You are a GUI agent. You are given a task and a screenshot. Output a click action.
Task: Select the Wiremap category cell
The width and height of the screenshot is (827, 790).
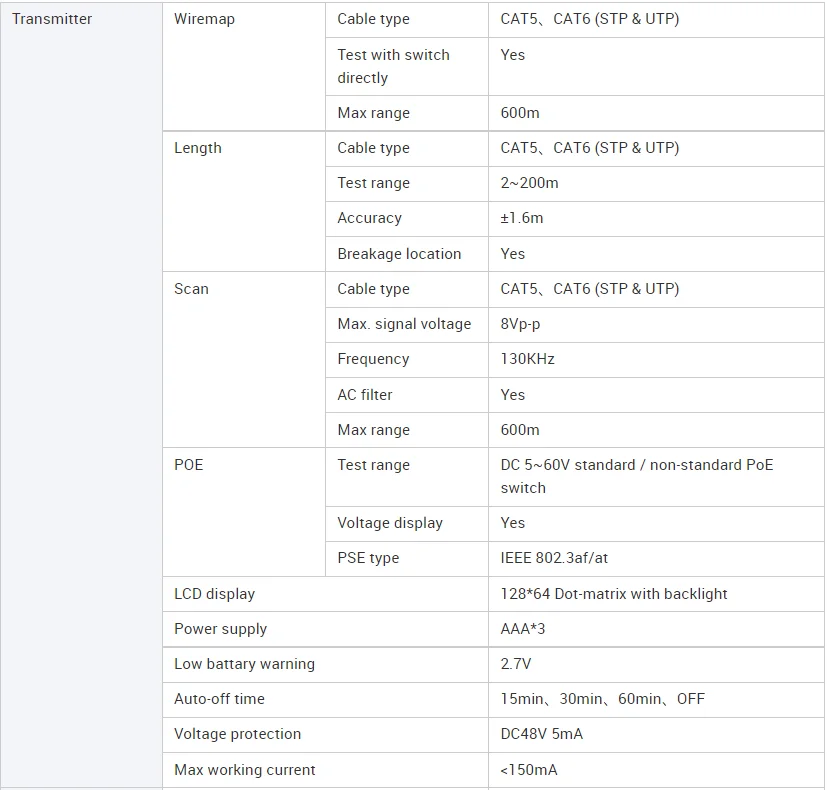click(x=204, y=19)
